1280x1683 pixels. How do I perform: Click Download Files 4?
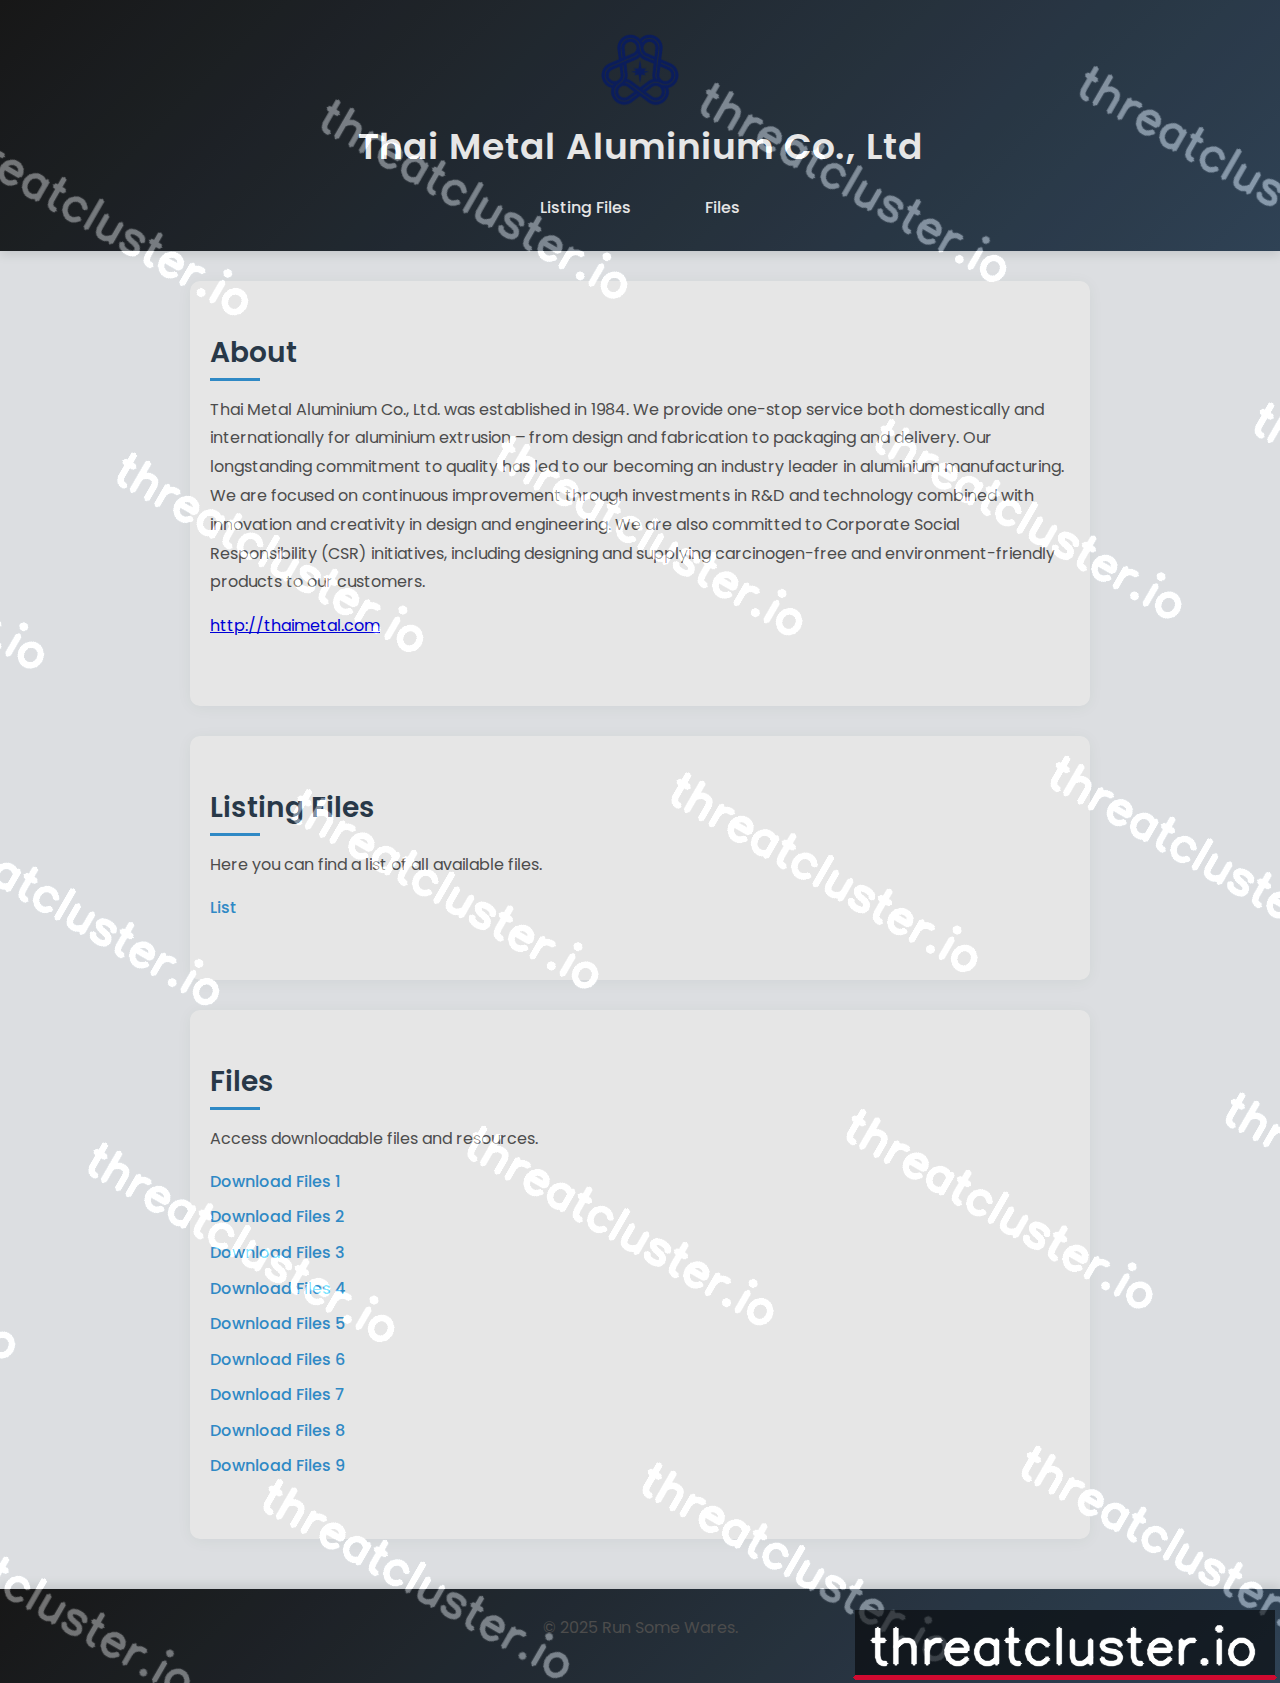pos(277,1288)
